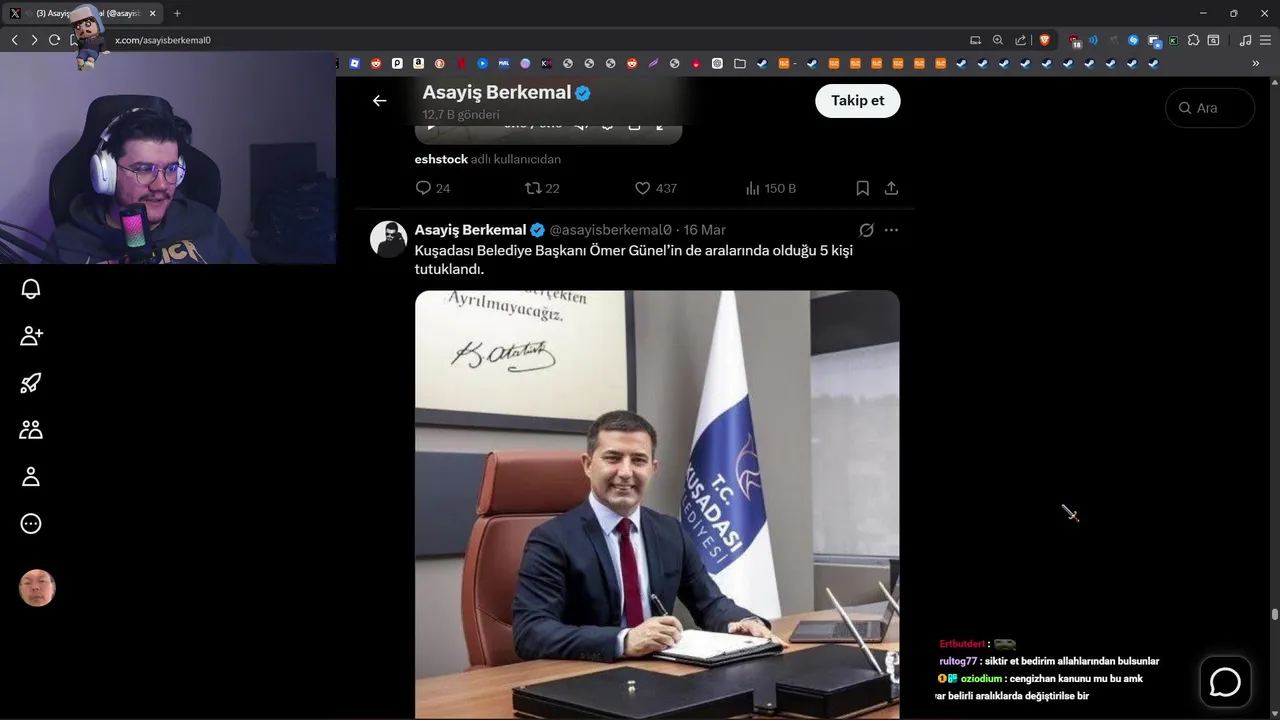This screenshot has height=720, width=1280.
Task: Show hidden bookmarks with the double-chevron
Action: point(1256,63)
